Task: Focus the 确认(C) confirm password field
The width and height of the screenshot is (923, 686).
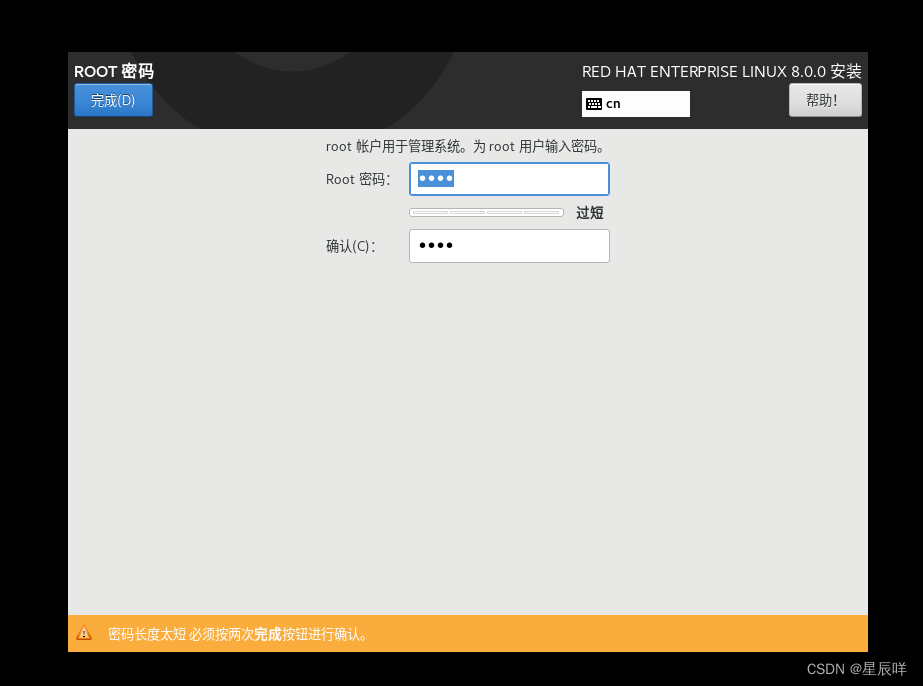Action: click(509, 246)
